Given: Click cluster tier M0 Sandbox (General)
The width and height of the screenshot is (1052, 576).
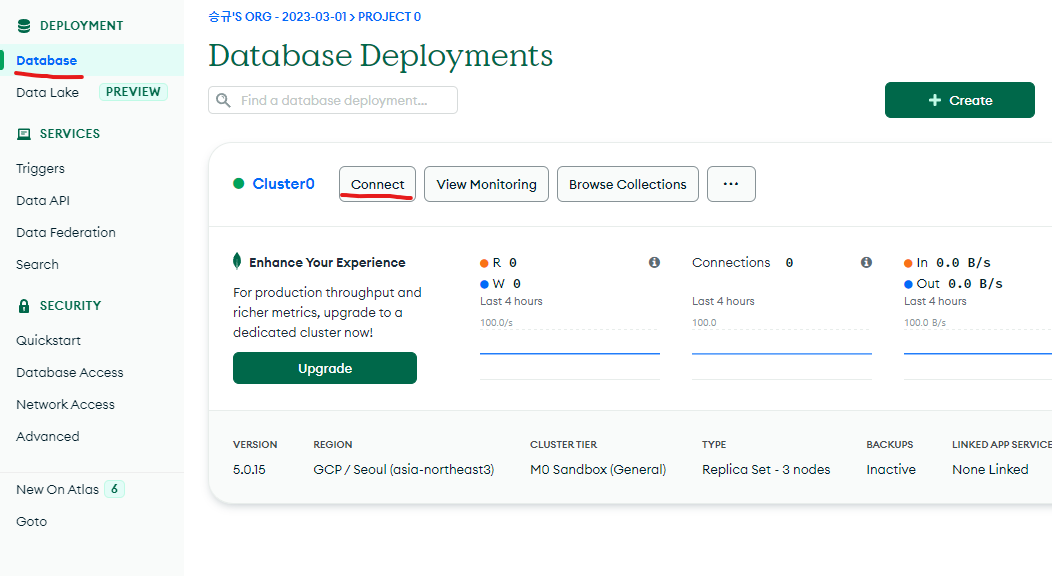Looking at the screenshot, I should click(598, 470).
